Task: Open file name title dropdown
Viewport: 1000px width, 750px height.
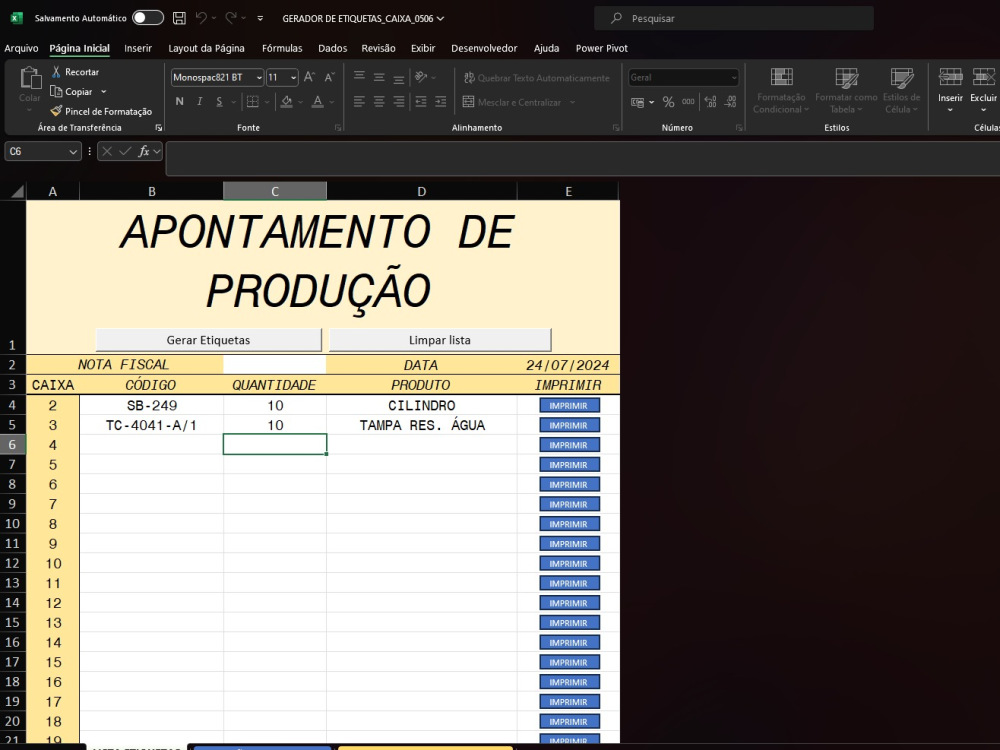Action: click(440, 18)
